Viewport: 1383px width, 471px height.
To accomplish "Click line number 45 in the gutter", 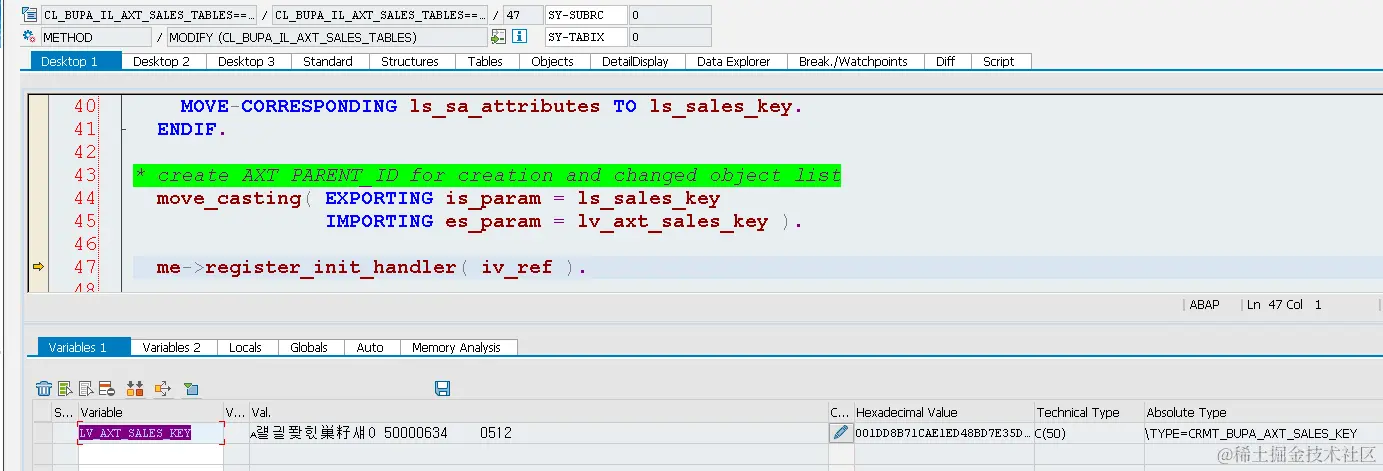I will pos(85,221).
